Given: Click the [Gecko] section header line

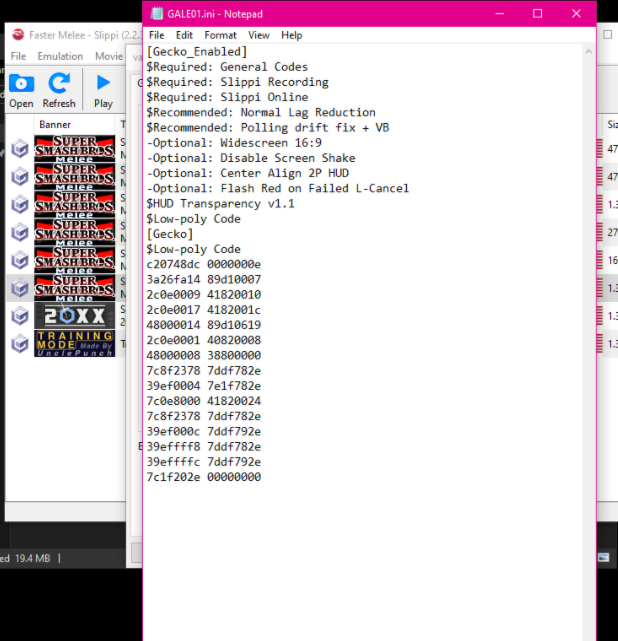Looking at the screenshot, I should click(x=170, y=234).
